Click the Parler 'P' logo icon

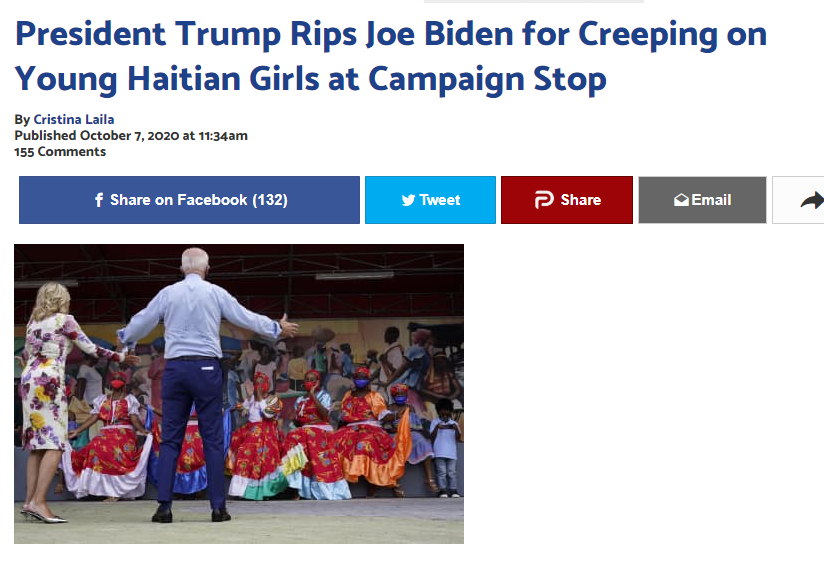(x=544, y=200)
